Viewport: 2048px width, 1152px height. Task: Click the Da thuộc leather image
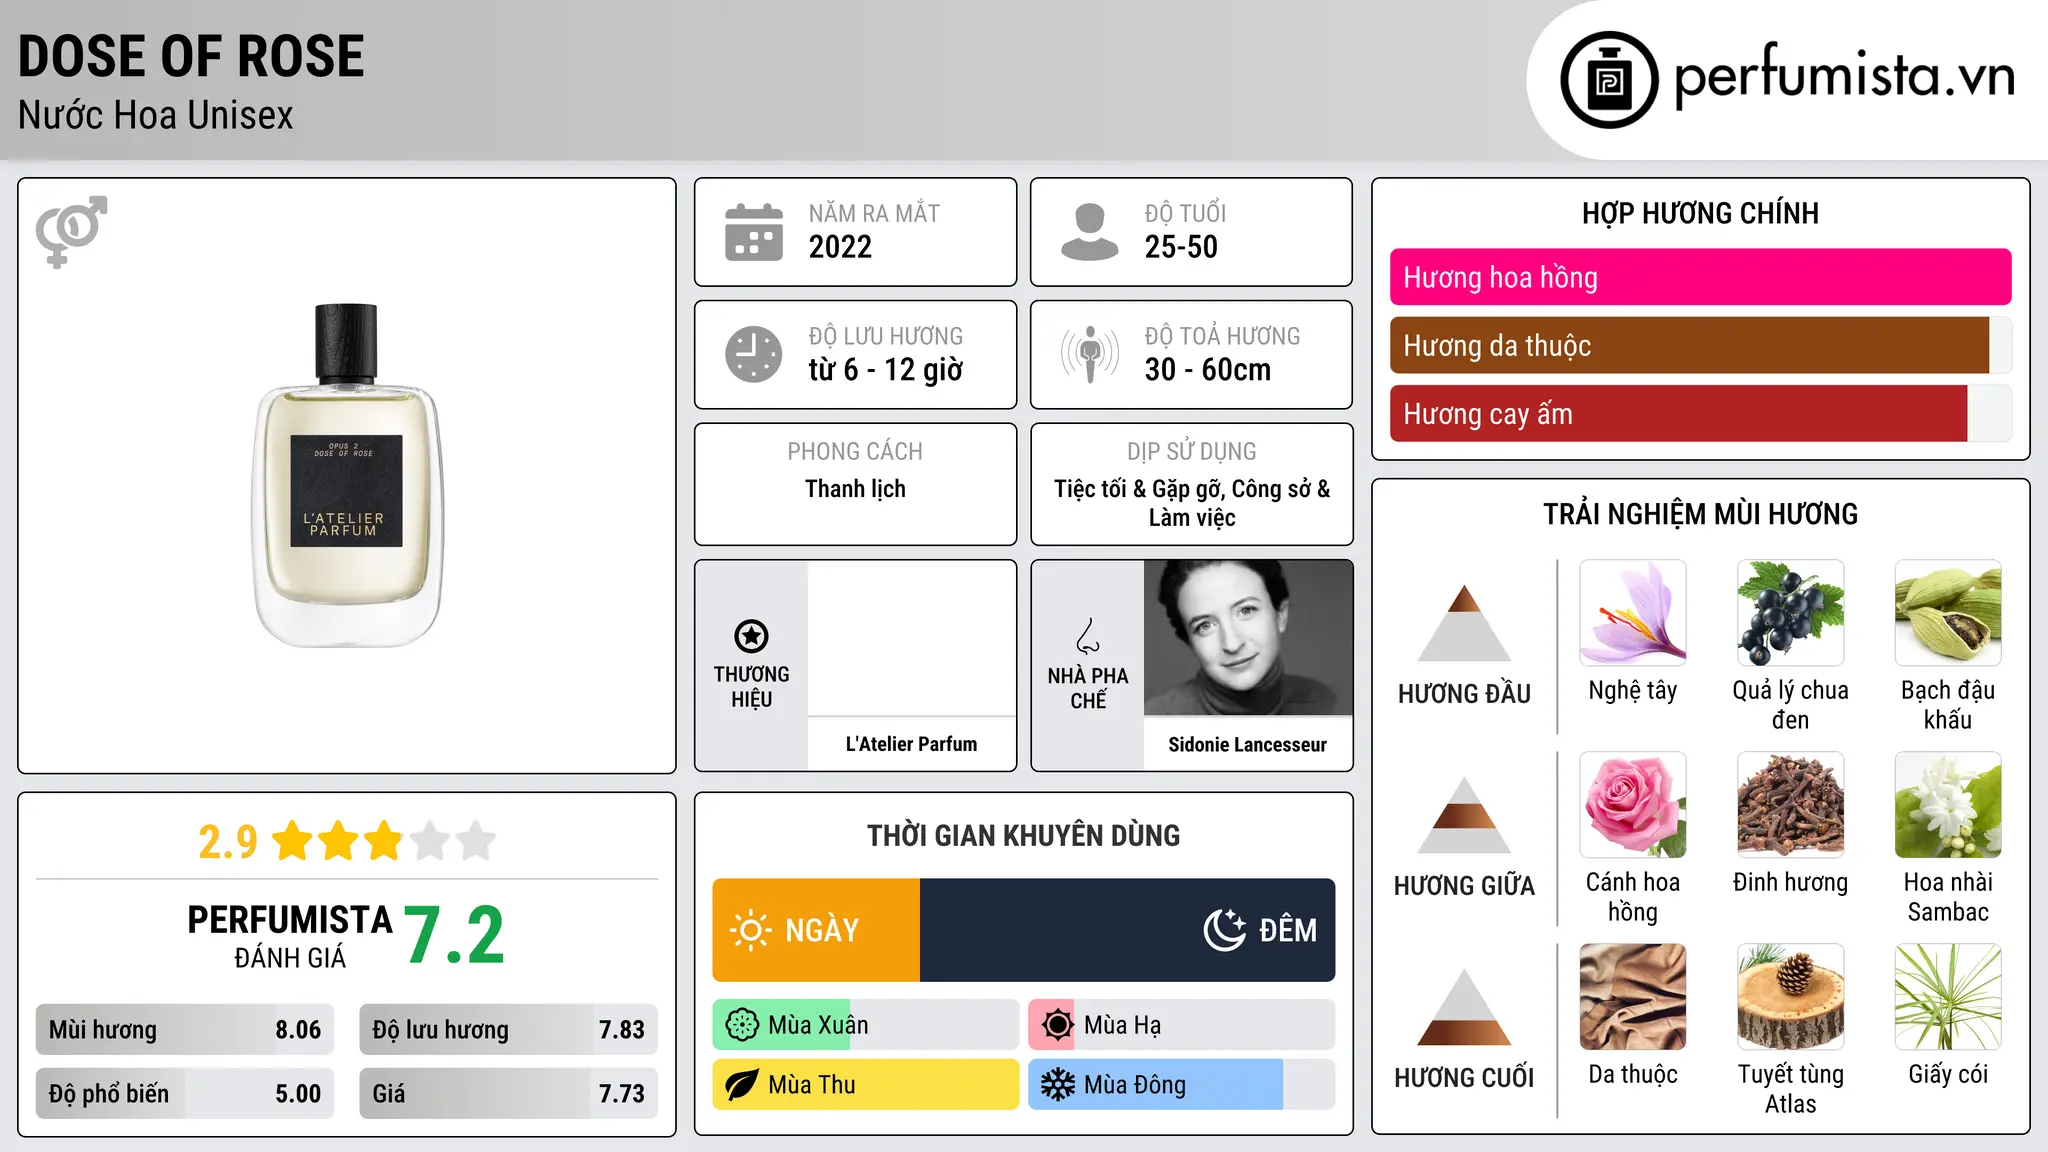(1633, 997)
